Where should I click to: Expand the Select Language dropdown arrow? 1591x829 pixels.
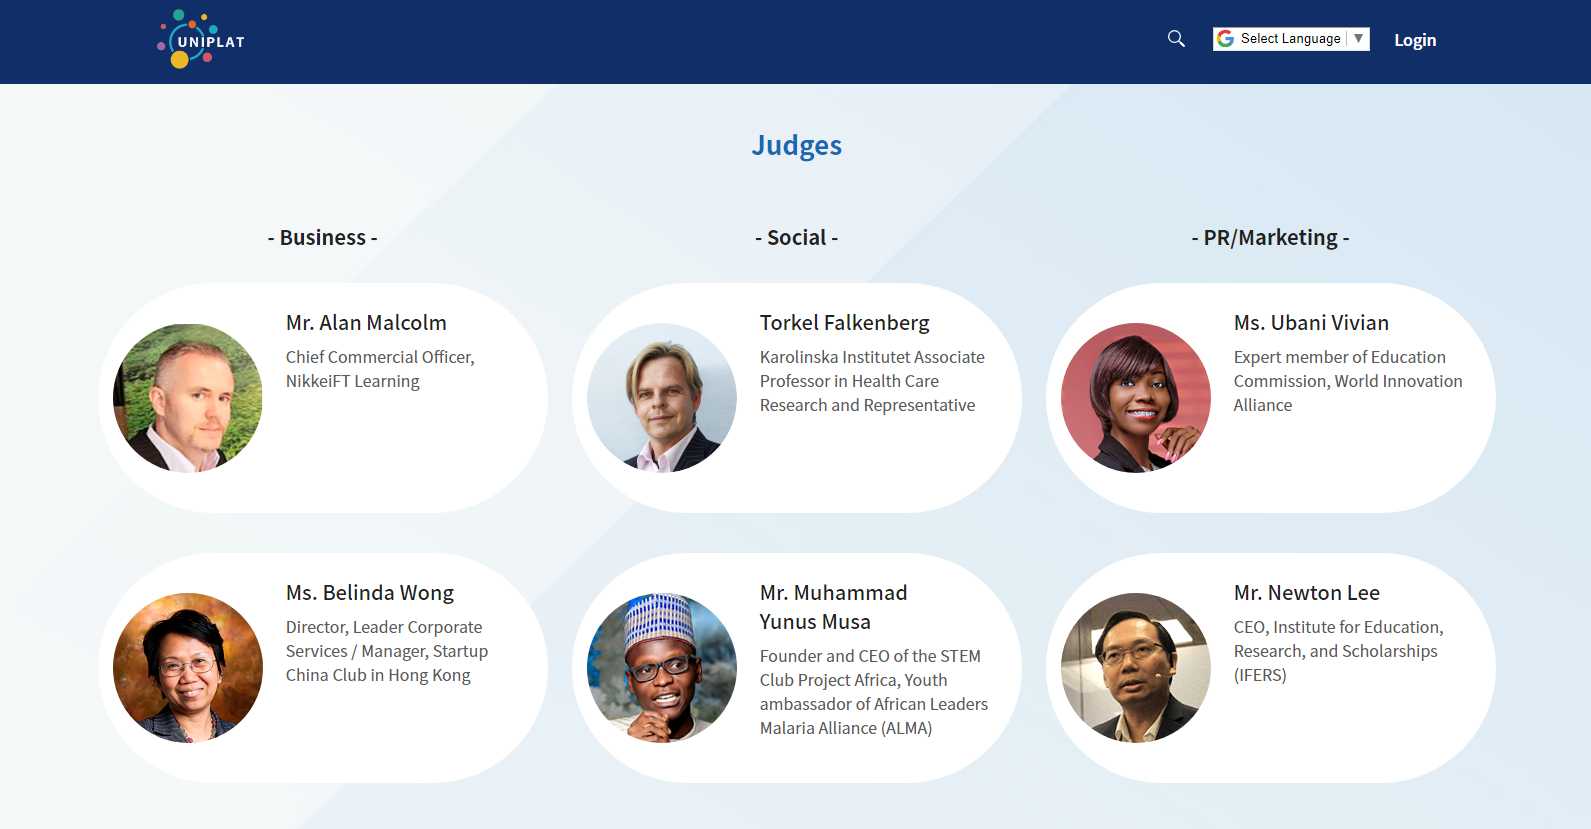(x=1358, y=39)
